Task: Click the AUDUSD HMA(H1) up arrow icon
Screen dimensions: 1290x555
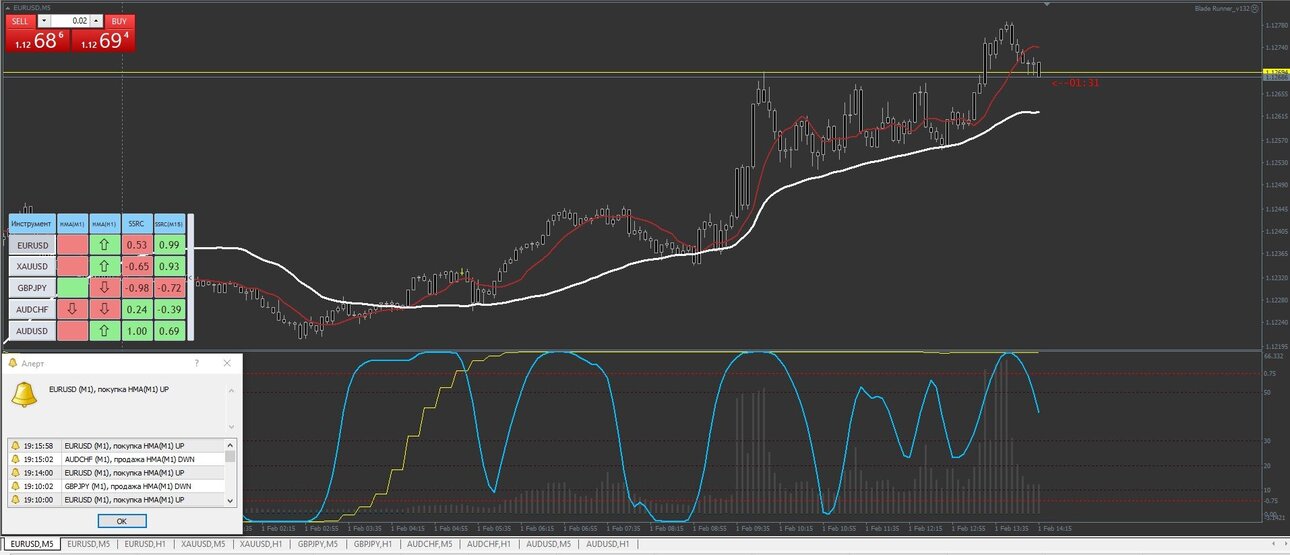Action: tap(103, 331)
